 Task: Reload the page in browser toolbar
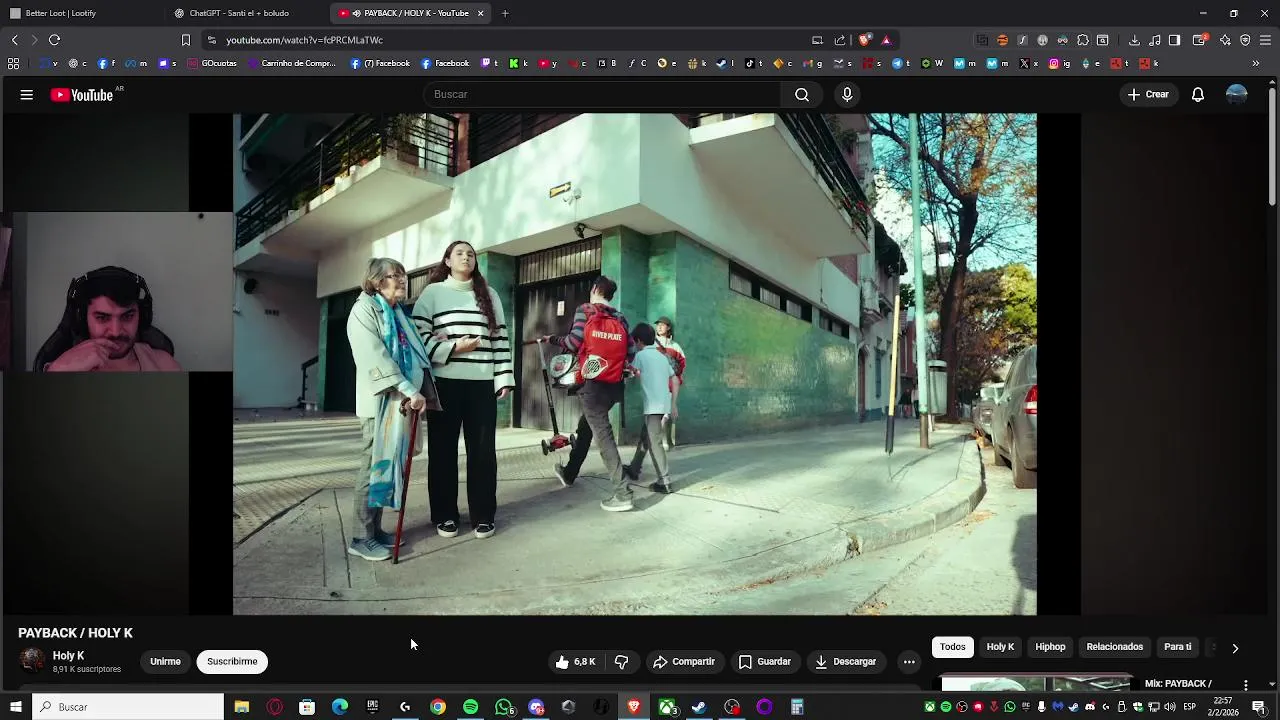point(54,40)
